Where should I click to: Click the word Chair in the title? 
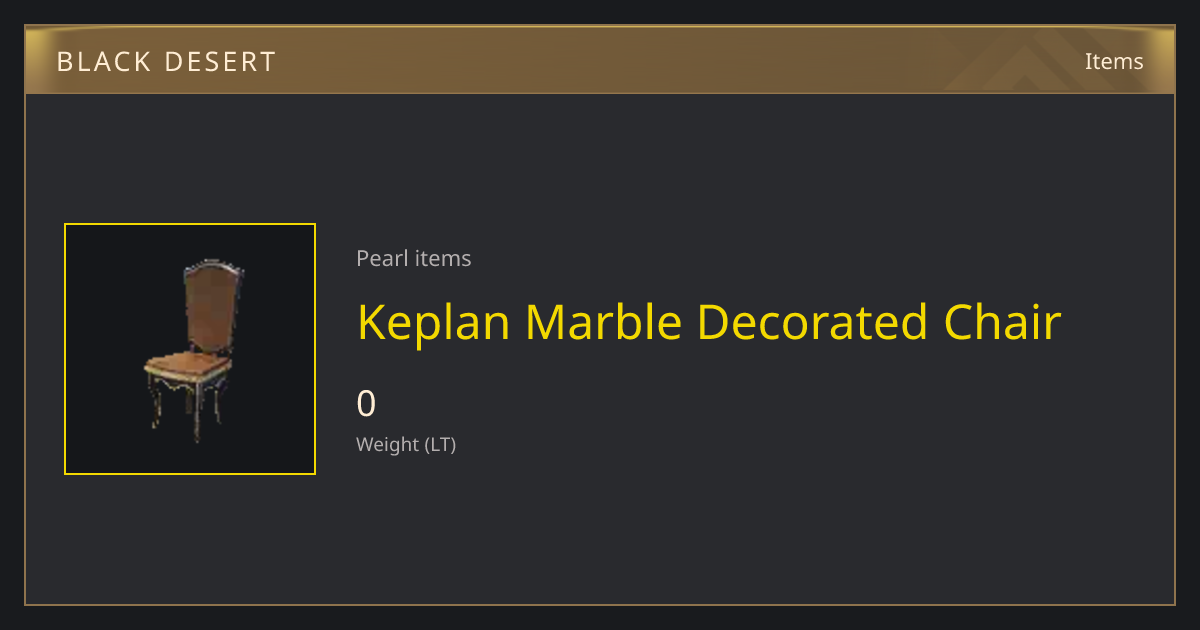1002,322
